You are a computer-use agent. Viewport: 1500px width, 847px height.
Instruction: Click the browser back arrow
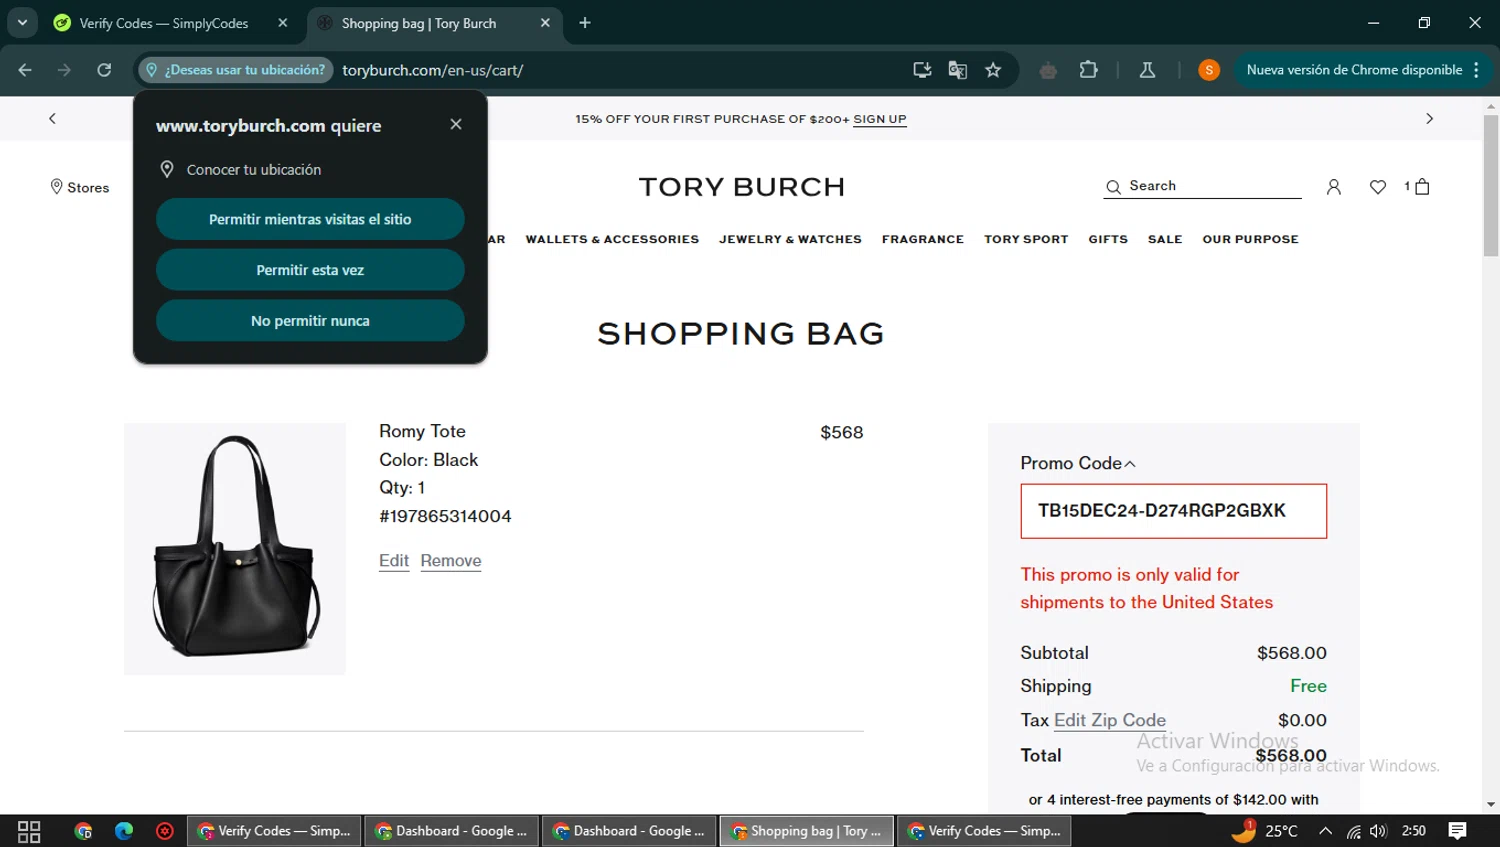pyautogui.click(x=25, y=70)
